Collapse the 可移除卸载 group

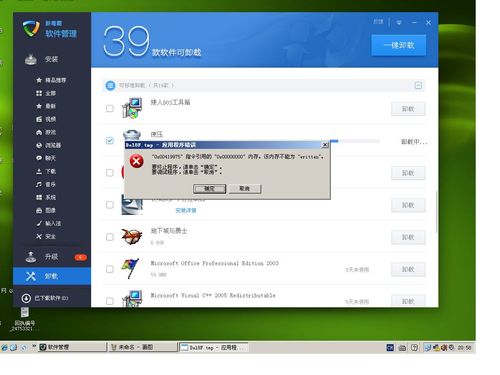coord(418,85)
